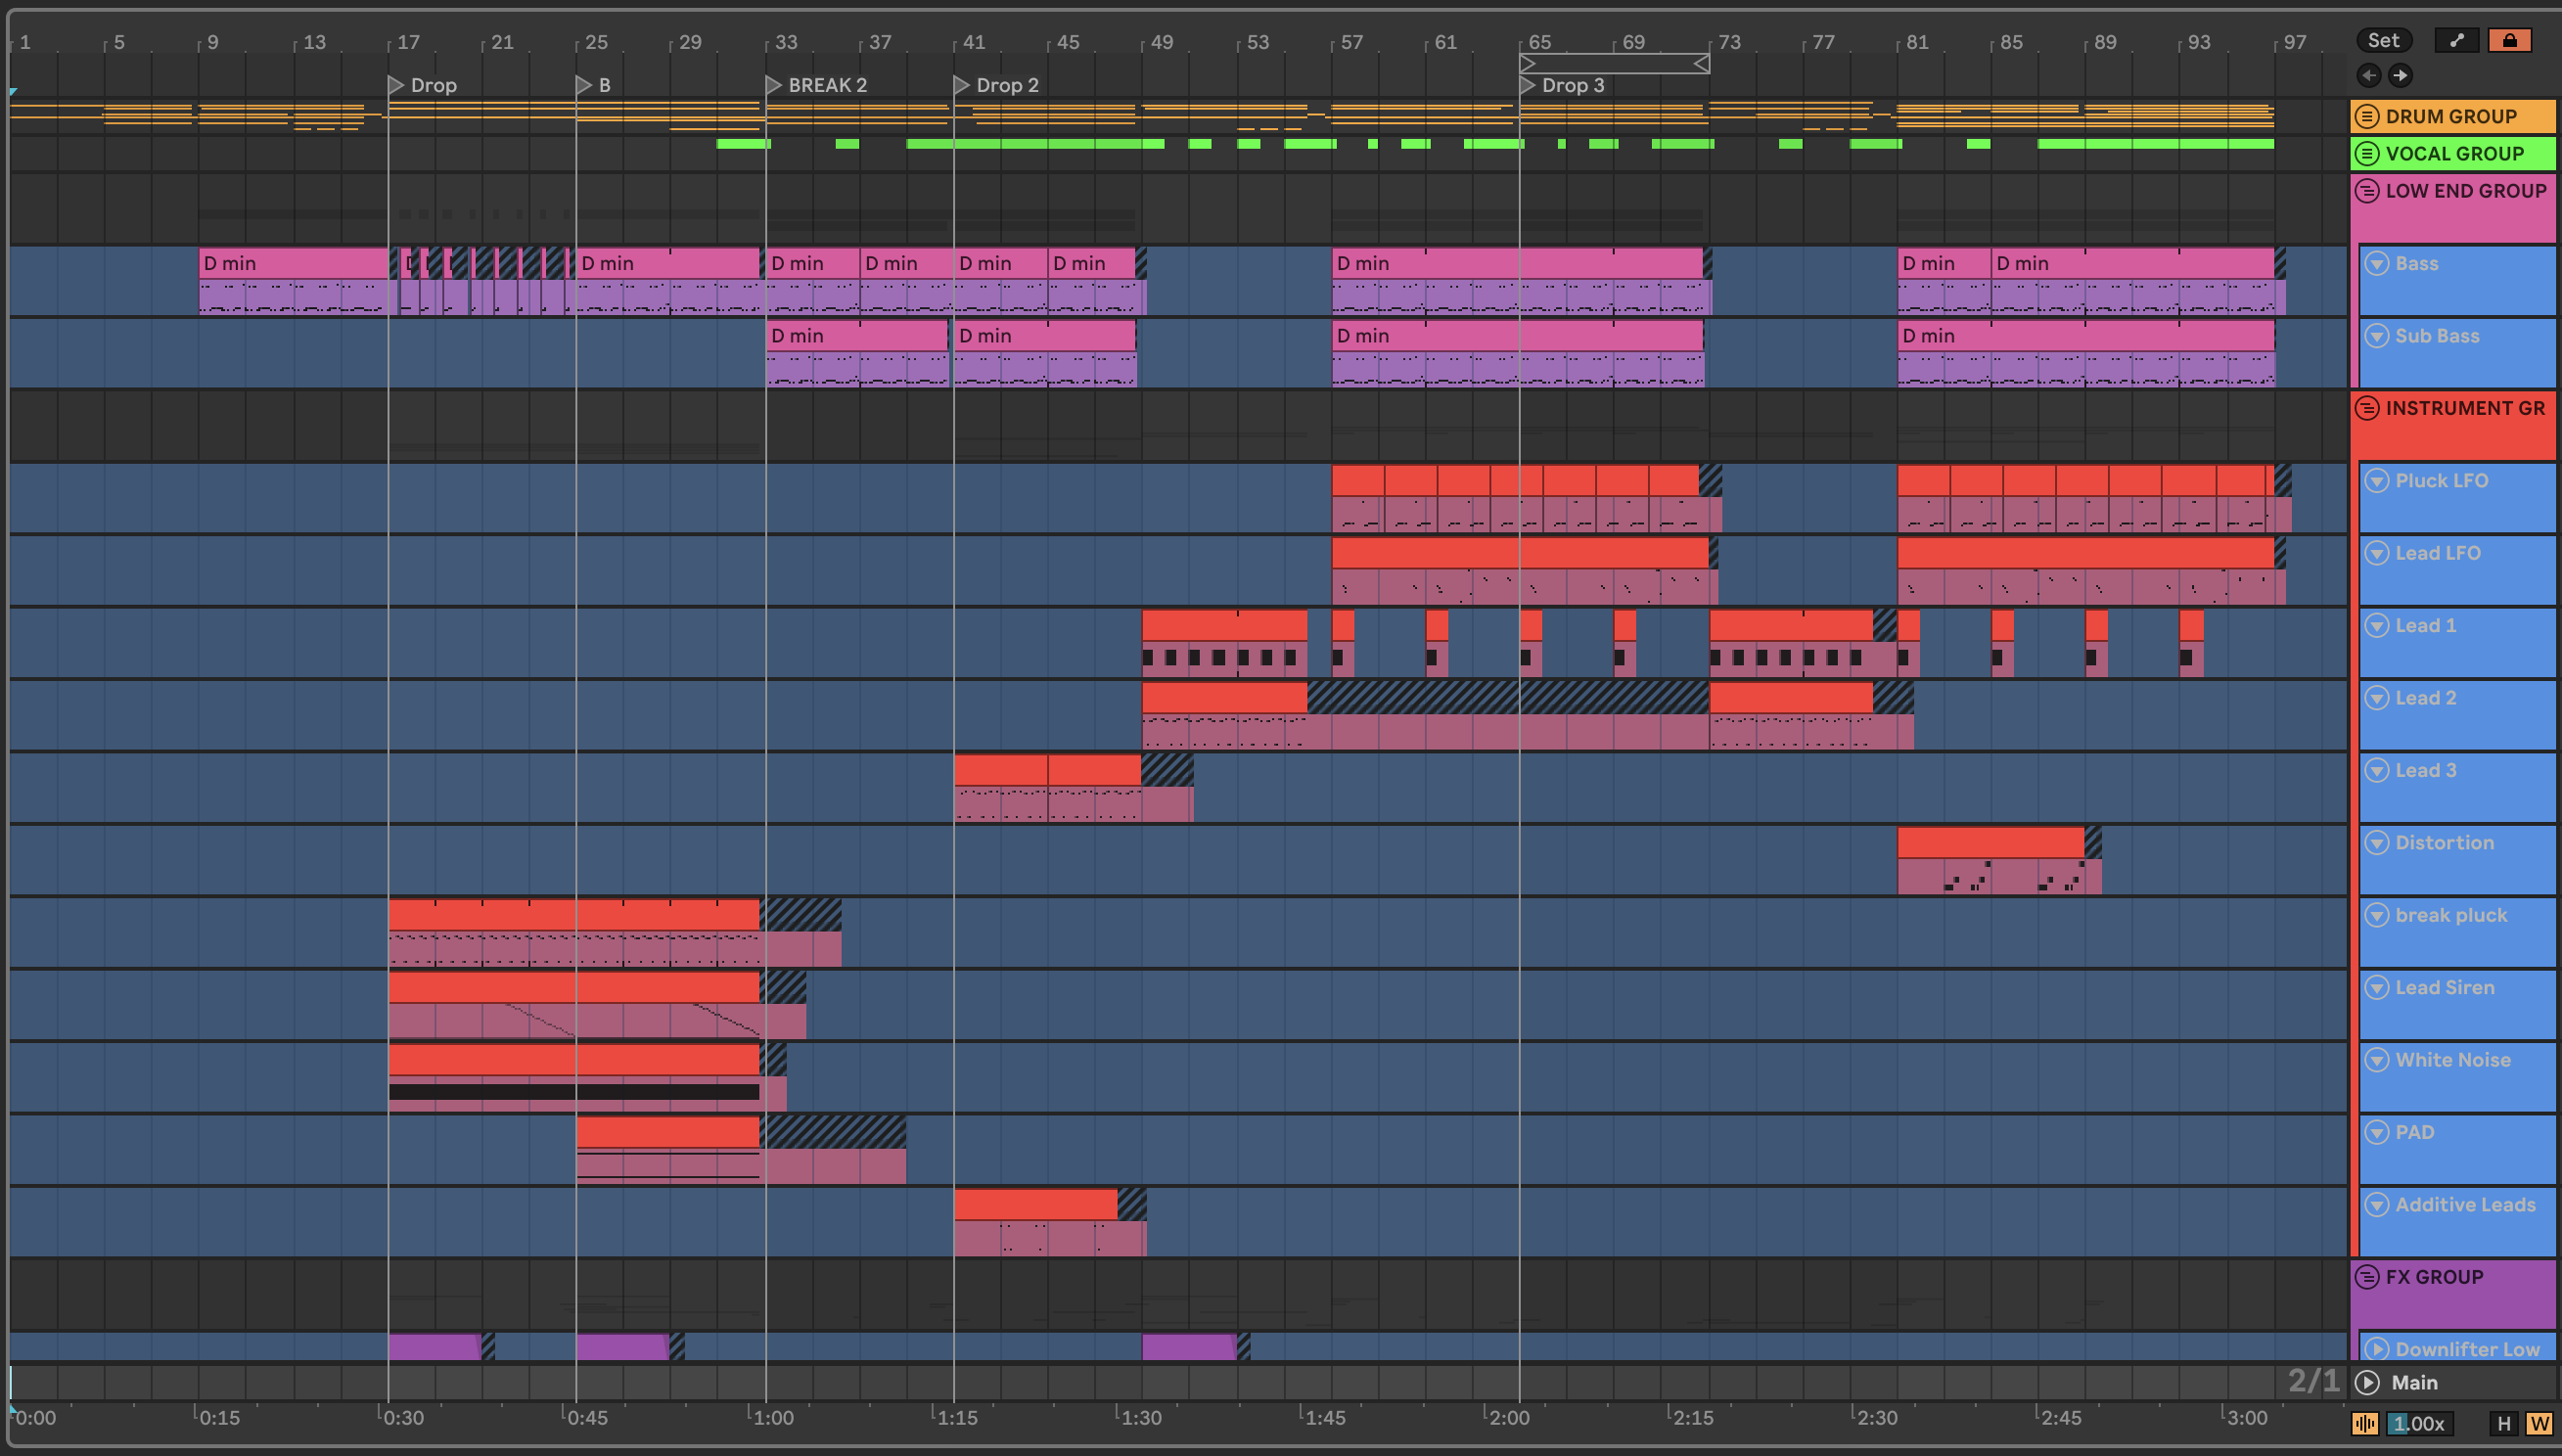Screen dimensions: 2562x1456
Task: Collapse the Bass track fold arrow
Action: 2377,263
